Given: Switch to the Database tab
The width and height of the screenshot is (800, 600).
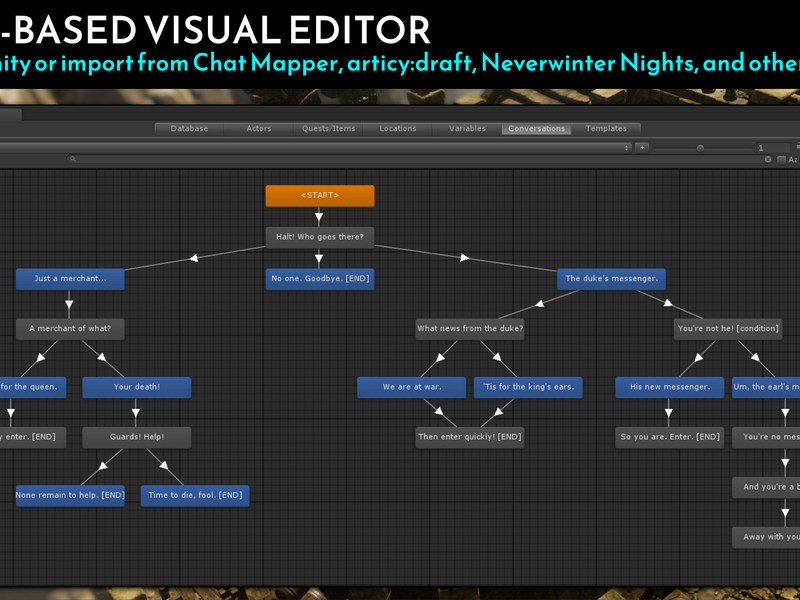Looking at the screenshot, I should click(x=189, y=129).
